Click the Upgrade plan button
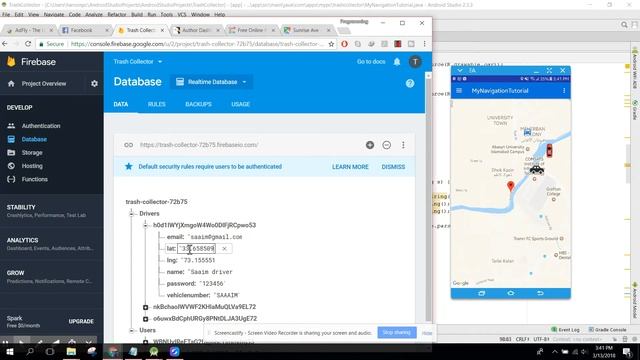Viewport: 640px width, 360px height. coord(81,322)
